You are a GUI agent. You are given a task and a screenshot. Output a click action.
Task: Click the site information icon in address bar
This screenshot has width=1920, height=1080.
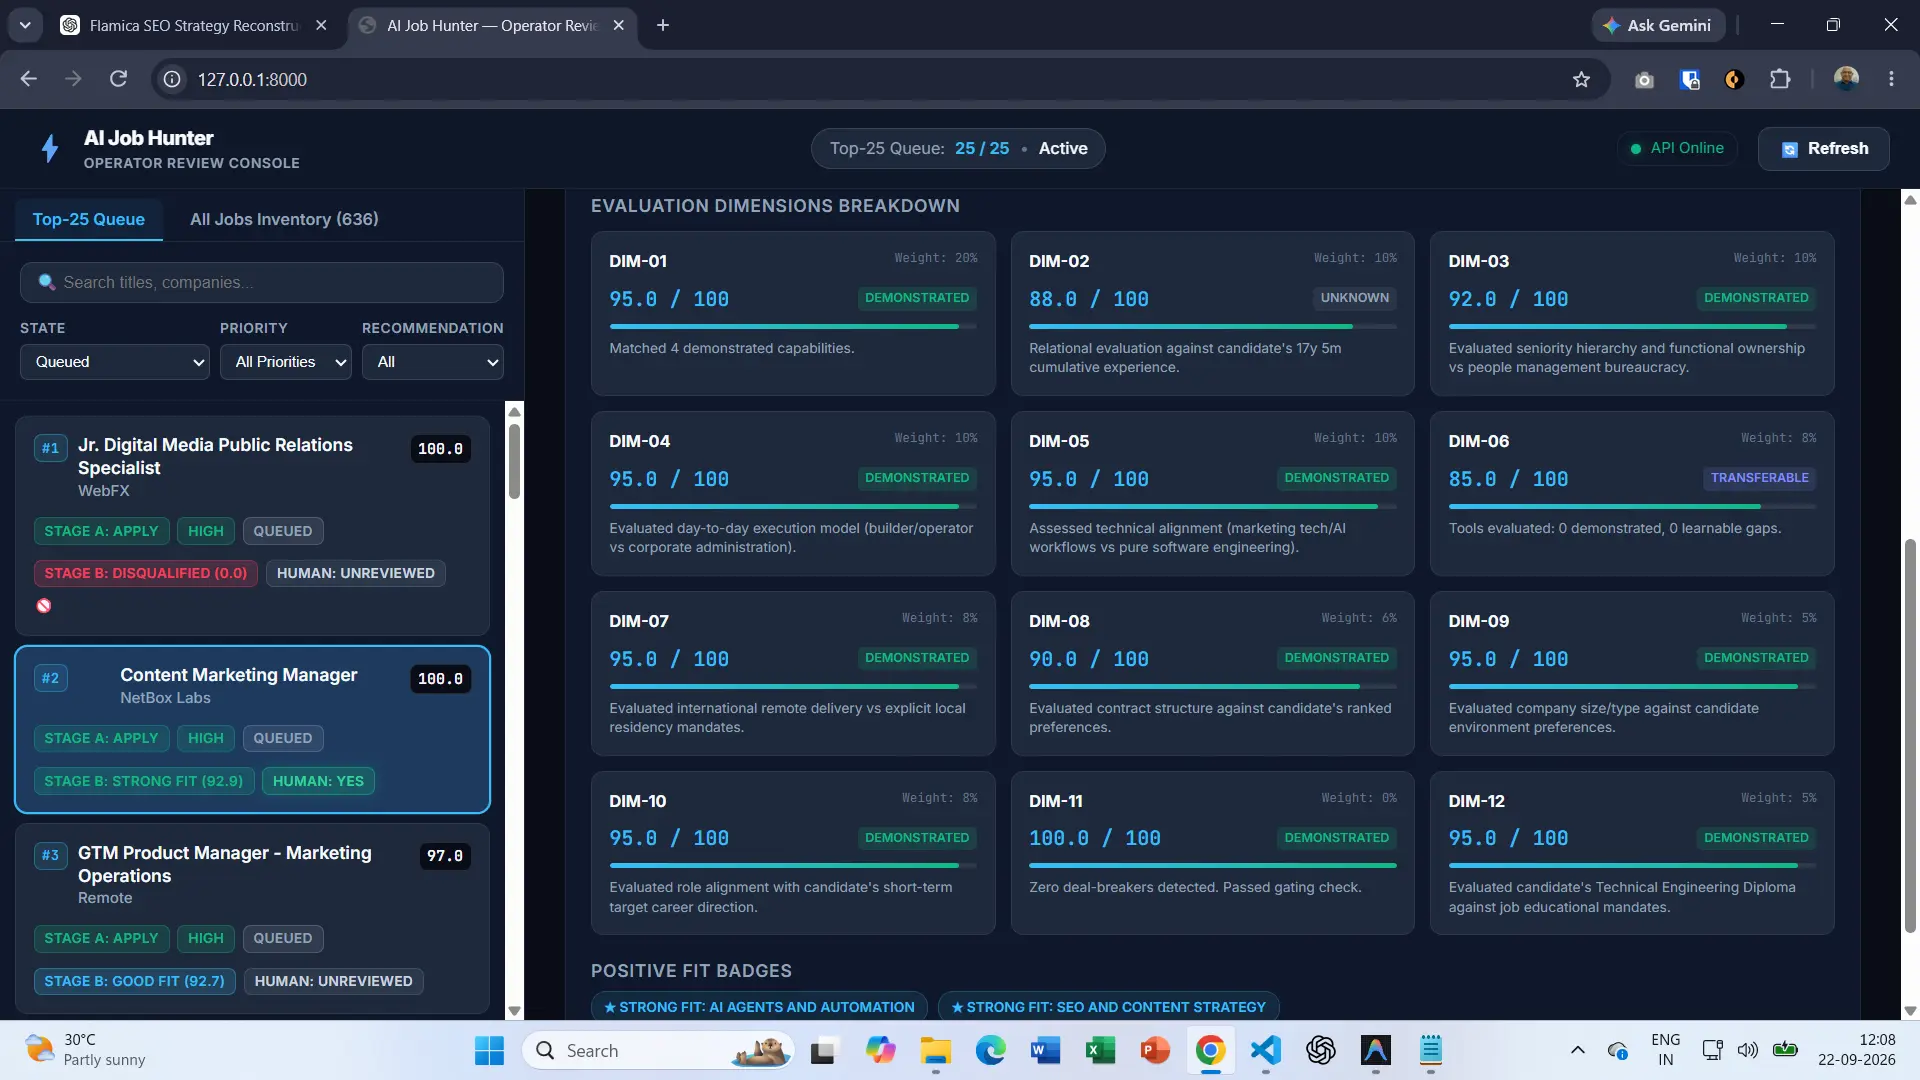tap(172, 79)
